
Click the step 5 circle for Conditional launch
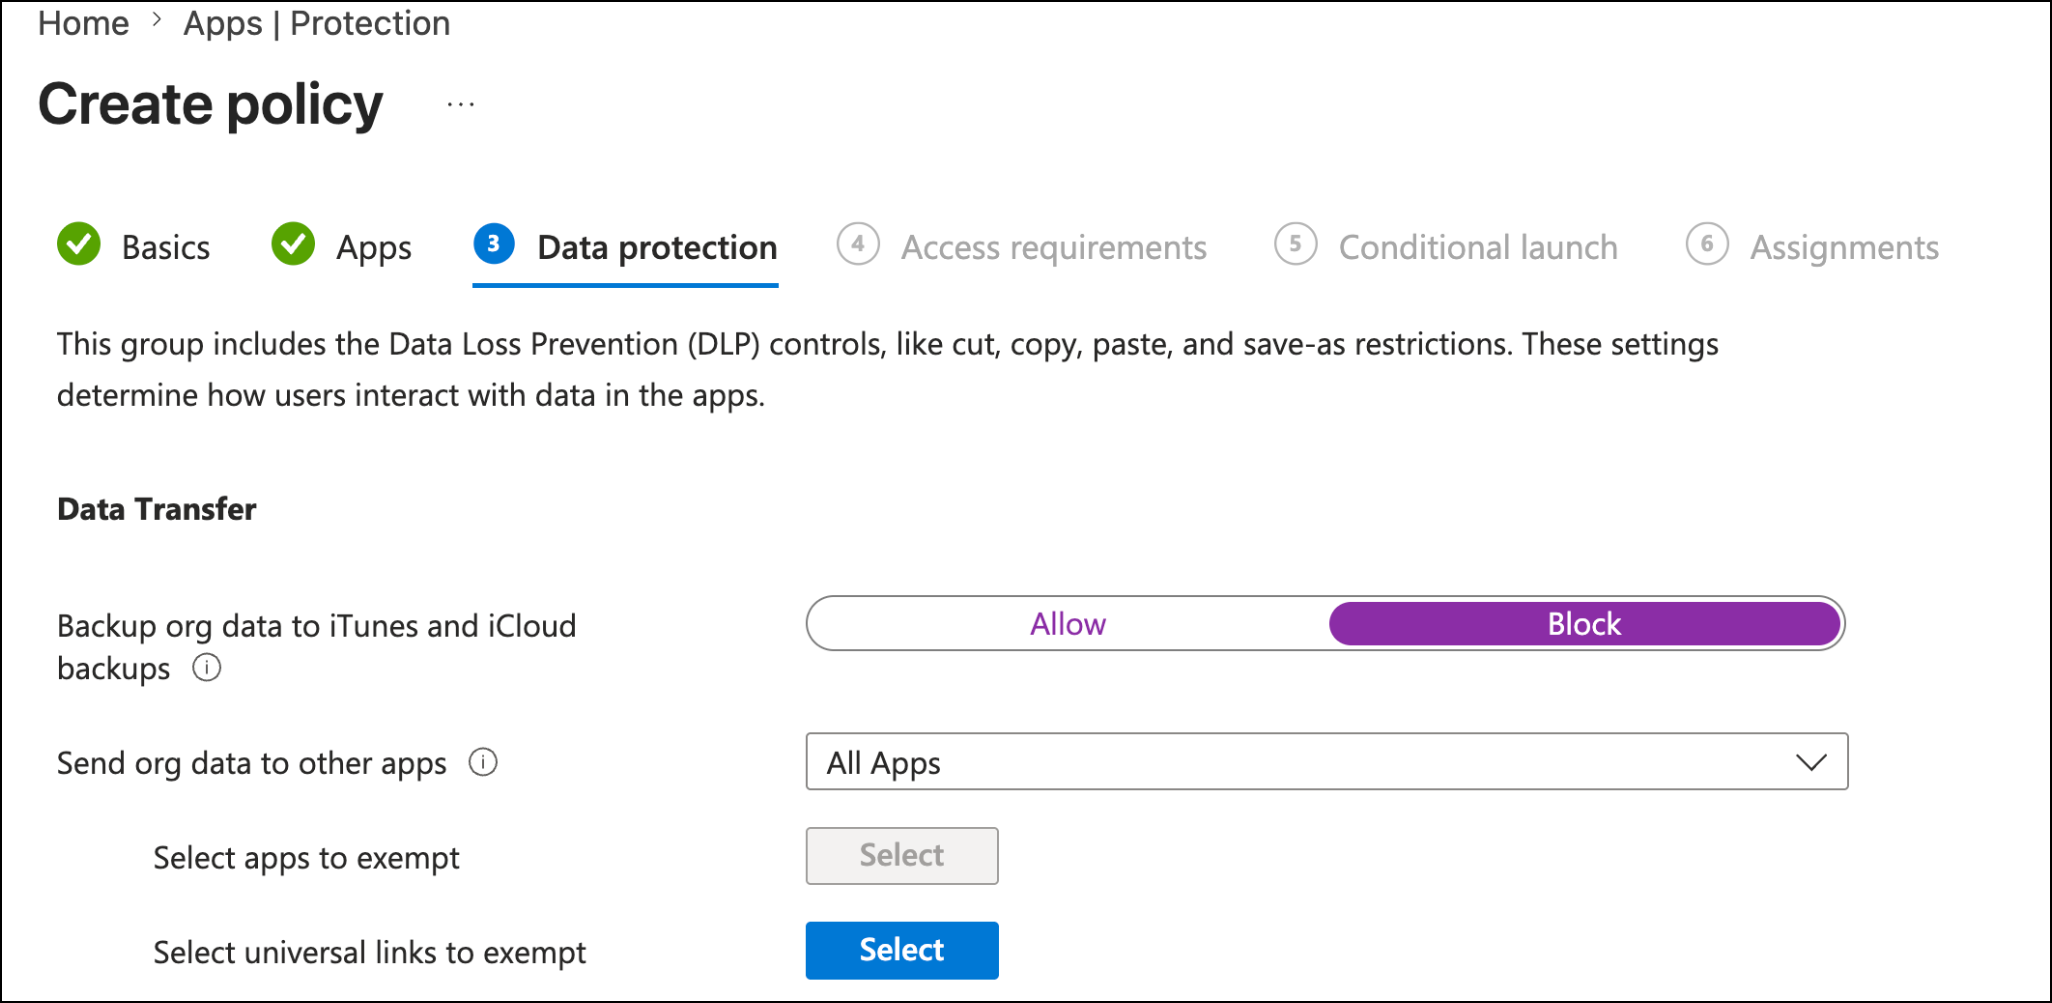click(1295, 244)
